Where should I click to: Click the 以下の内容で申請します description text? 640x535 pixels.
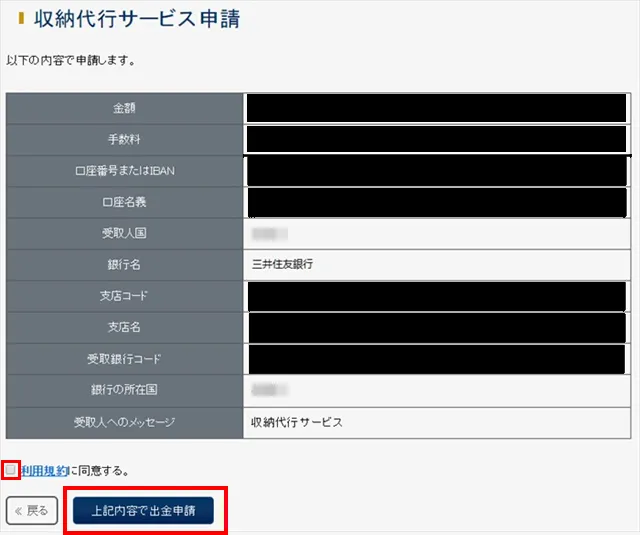(70, 60)
